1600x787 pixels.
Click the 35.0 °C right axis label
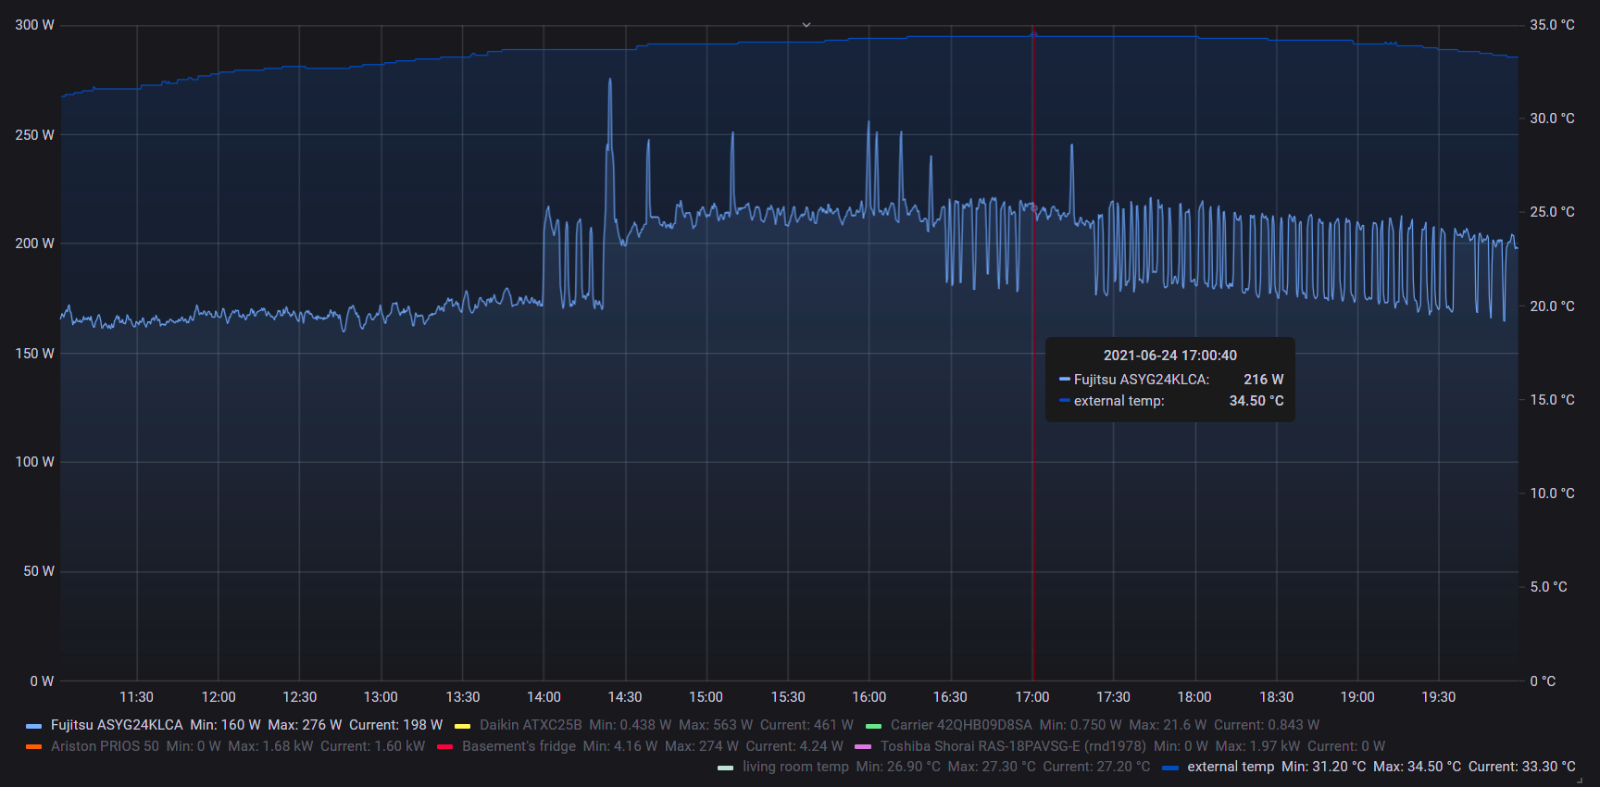1552,25
